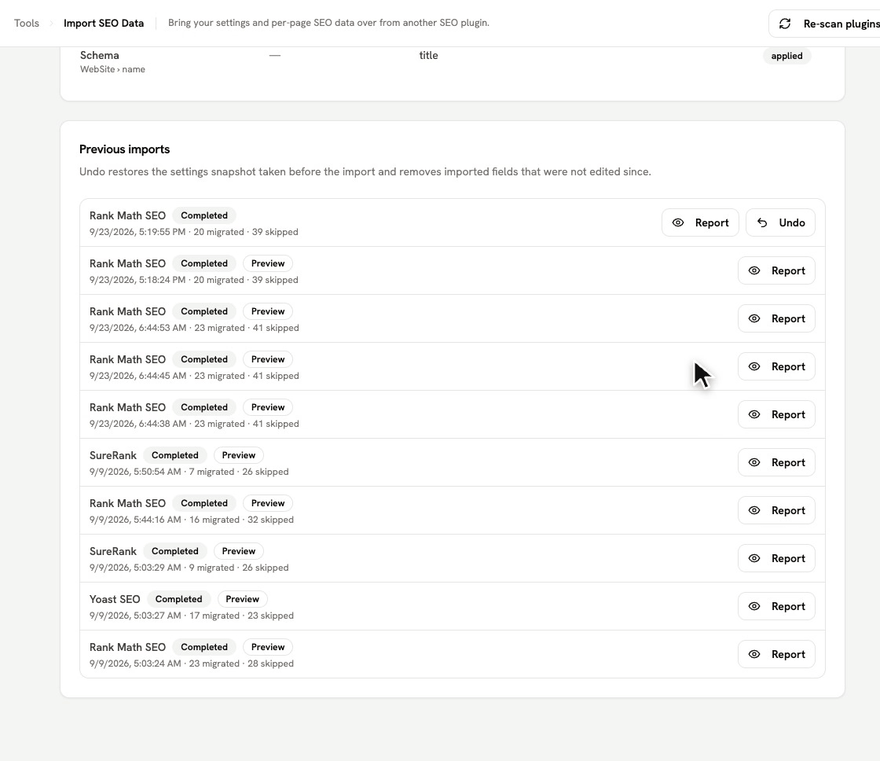The image size is (880, 761).
Task: Click 'WebSite › name' subtext
Action: coord(112,70)
